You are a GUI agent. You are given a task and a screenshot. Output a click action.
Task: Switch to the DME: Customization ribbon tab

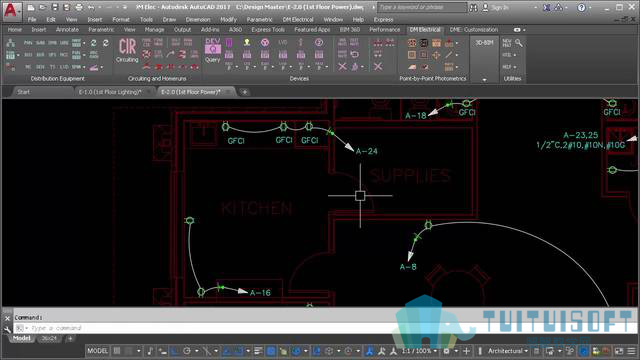pos(473,30)
